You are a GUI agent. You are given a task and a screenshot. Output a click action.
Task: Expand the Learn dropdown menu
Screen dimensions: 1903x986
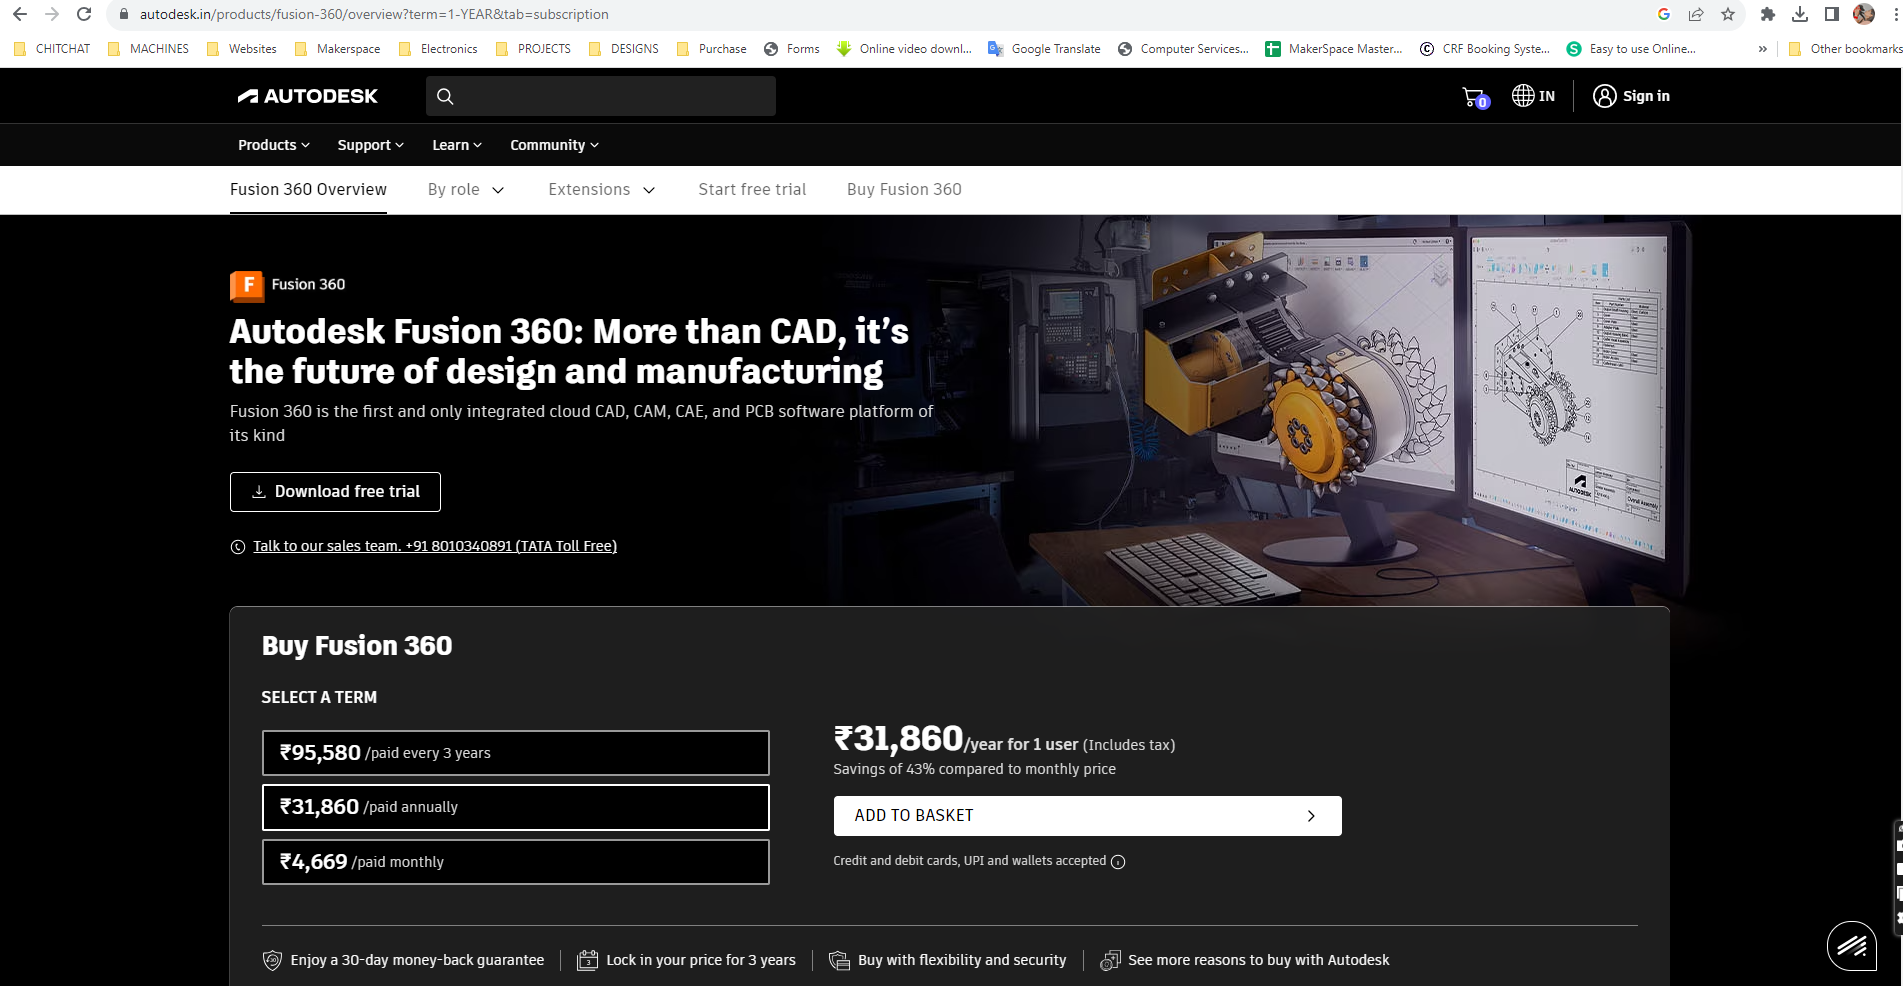(x=457, y=145)
